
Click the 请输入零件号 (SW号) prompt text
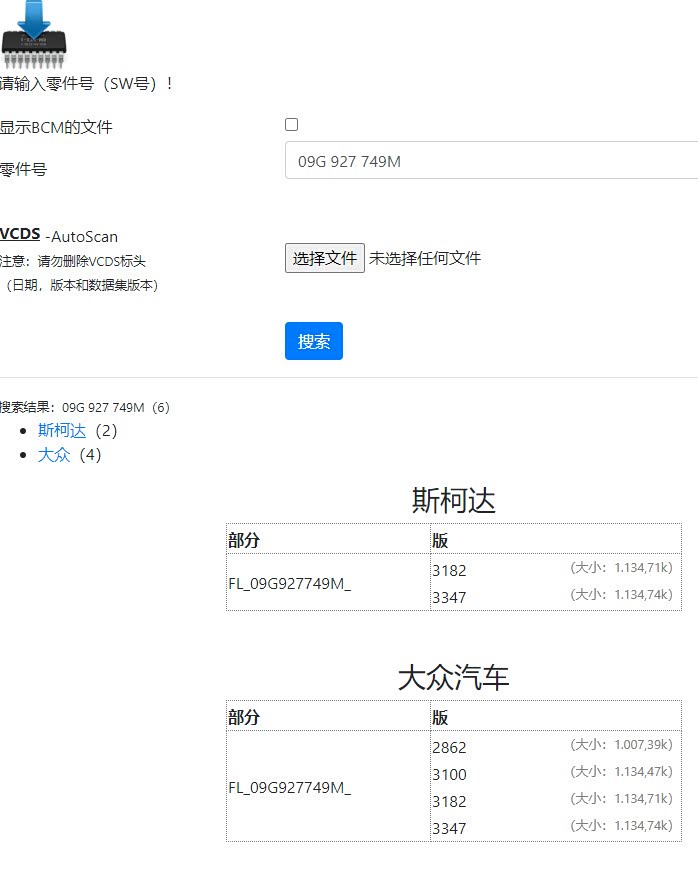[87, 83]
